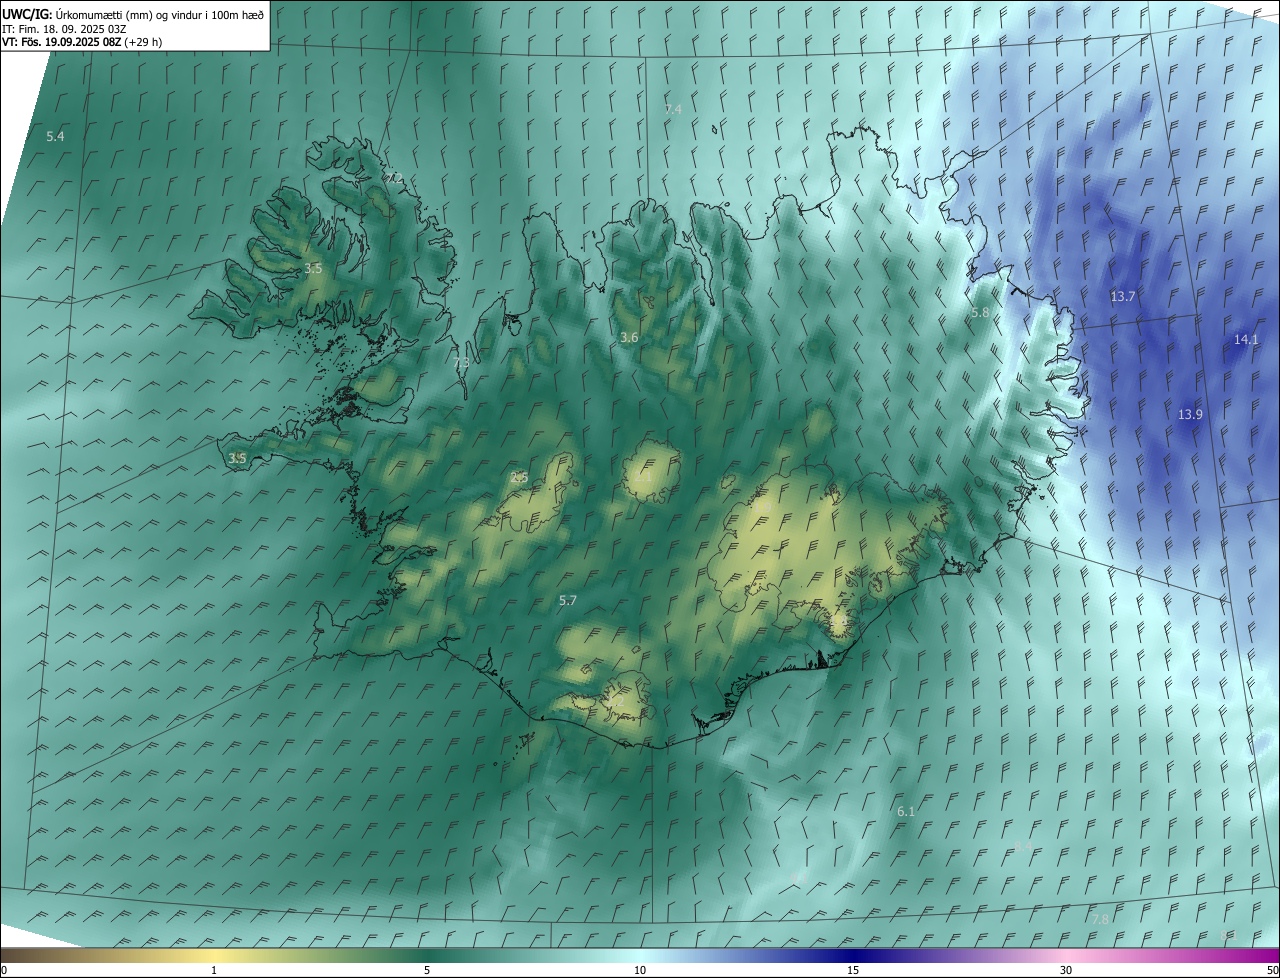Click the 5.4 value on the map

[55, 135]
